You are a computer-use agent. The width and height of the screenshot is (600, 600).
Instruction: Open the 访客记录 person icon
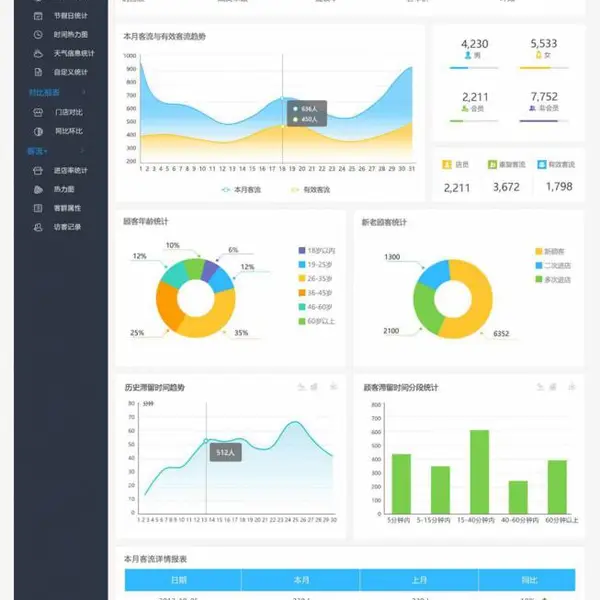[x=38, y=227]
